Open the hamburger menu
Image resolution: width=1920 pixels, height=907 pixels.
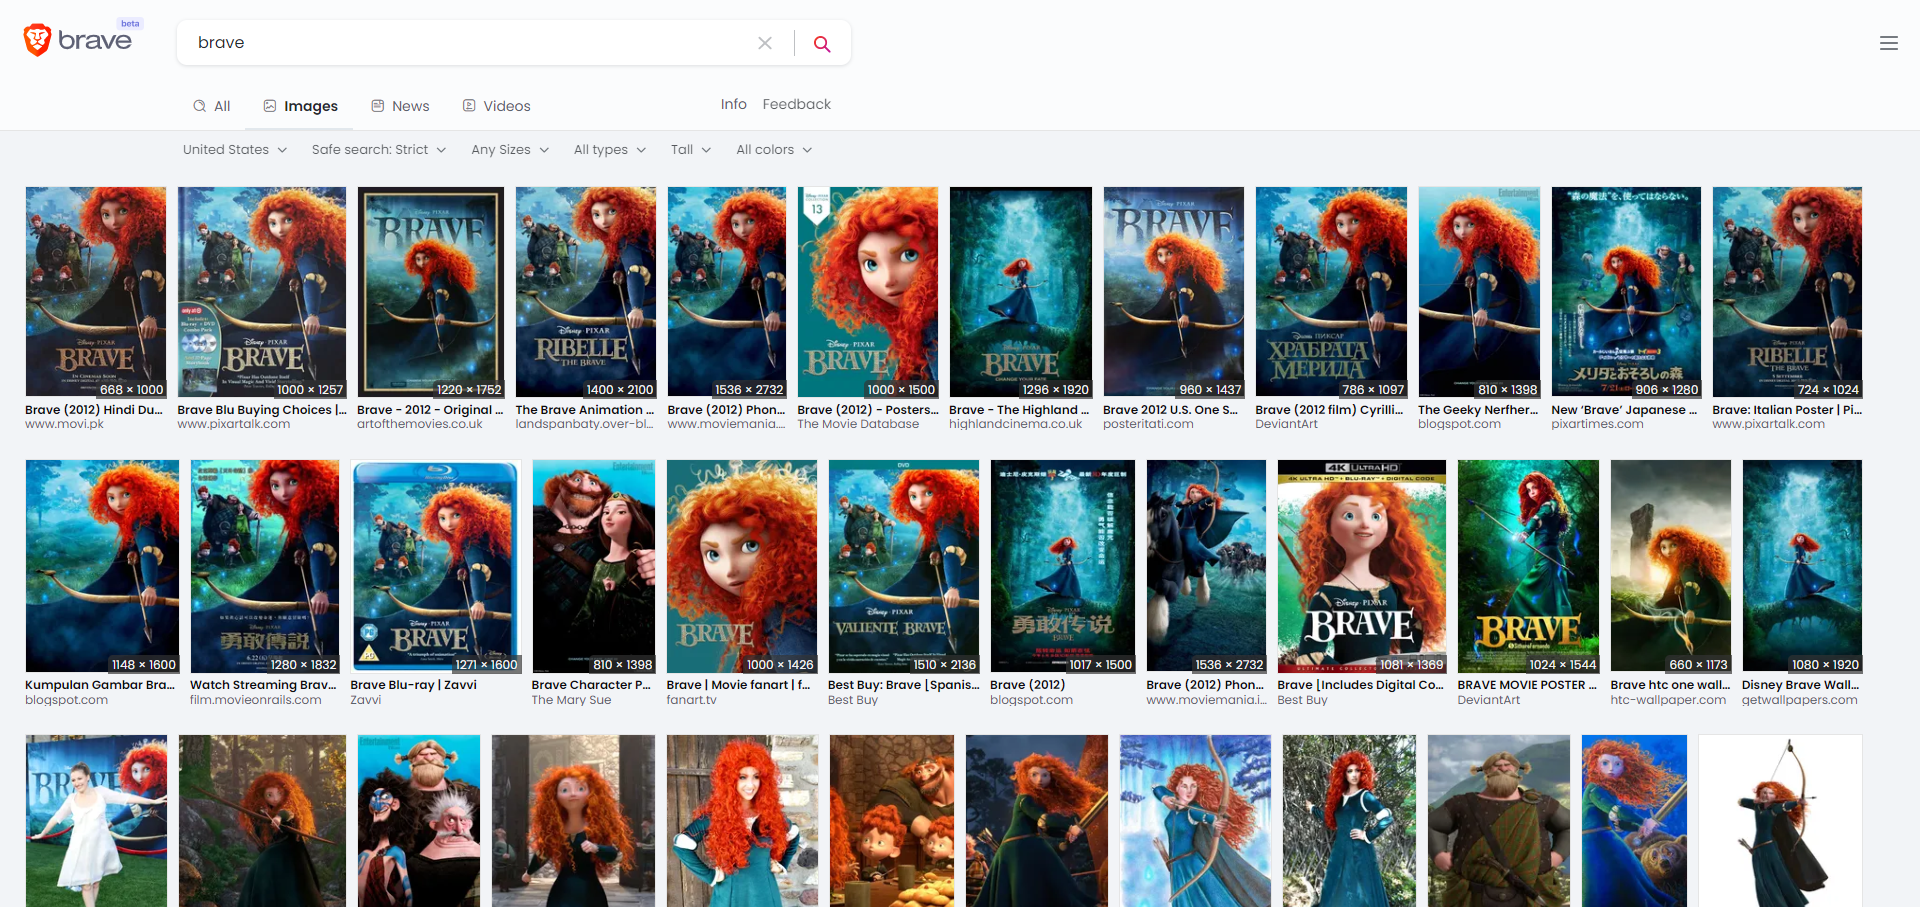[x=1889, y=43]
